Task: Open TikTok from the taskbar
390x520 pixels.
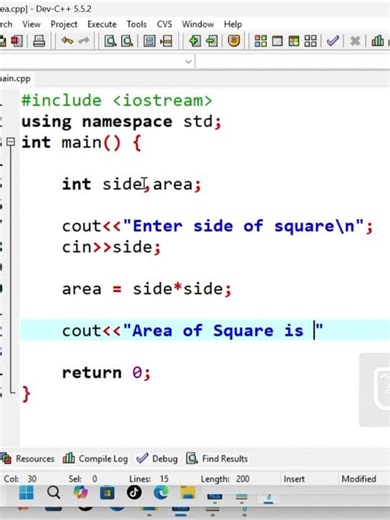Action: 134,492
